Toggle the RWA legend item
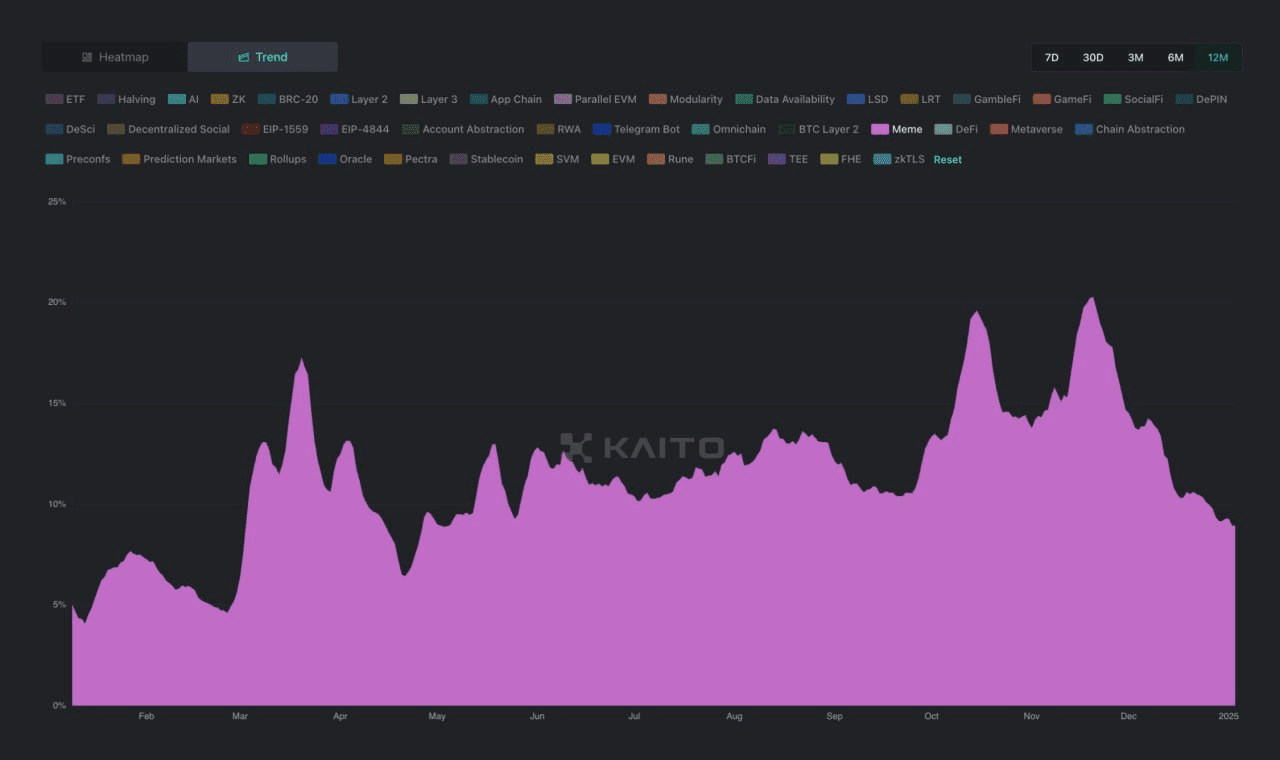The height and width of the screenshot is (760, 1280). [x=559, y=129]
